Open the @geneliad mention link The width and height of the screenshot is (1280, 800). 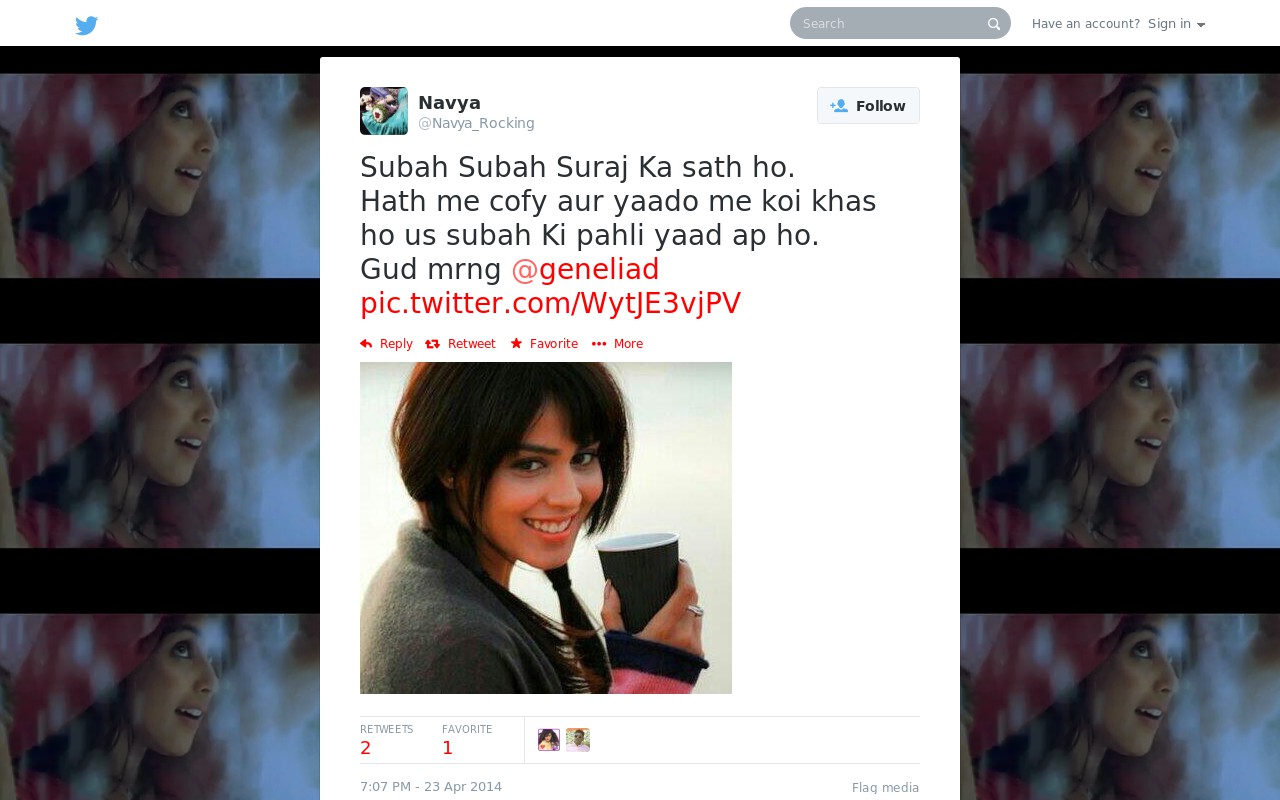[585, 270]
